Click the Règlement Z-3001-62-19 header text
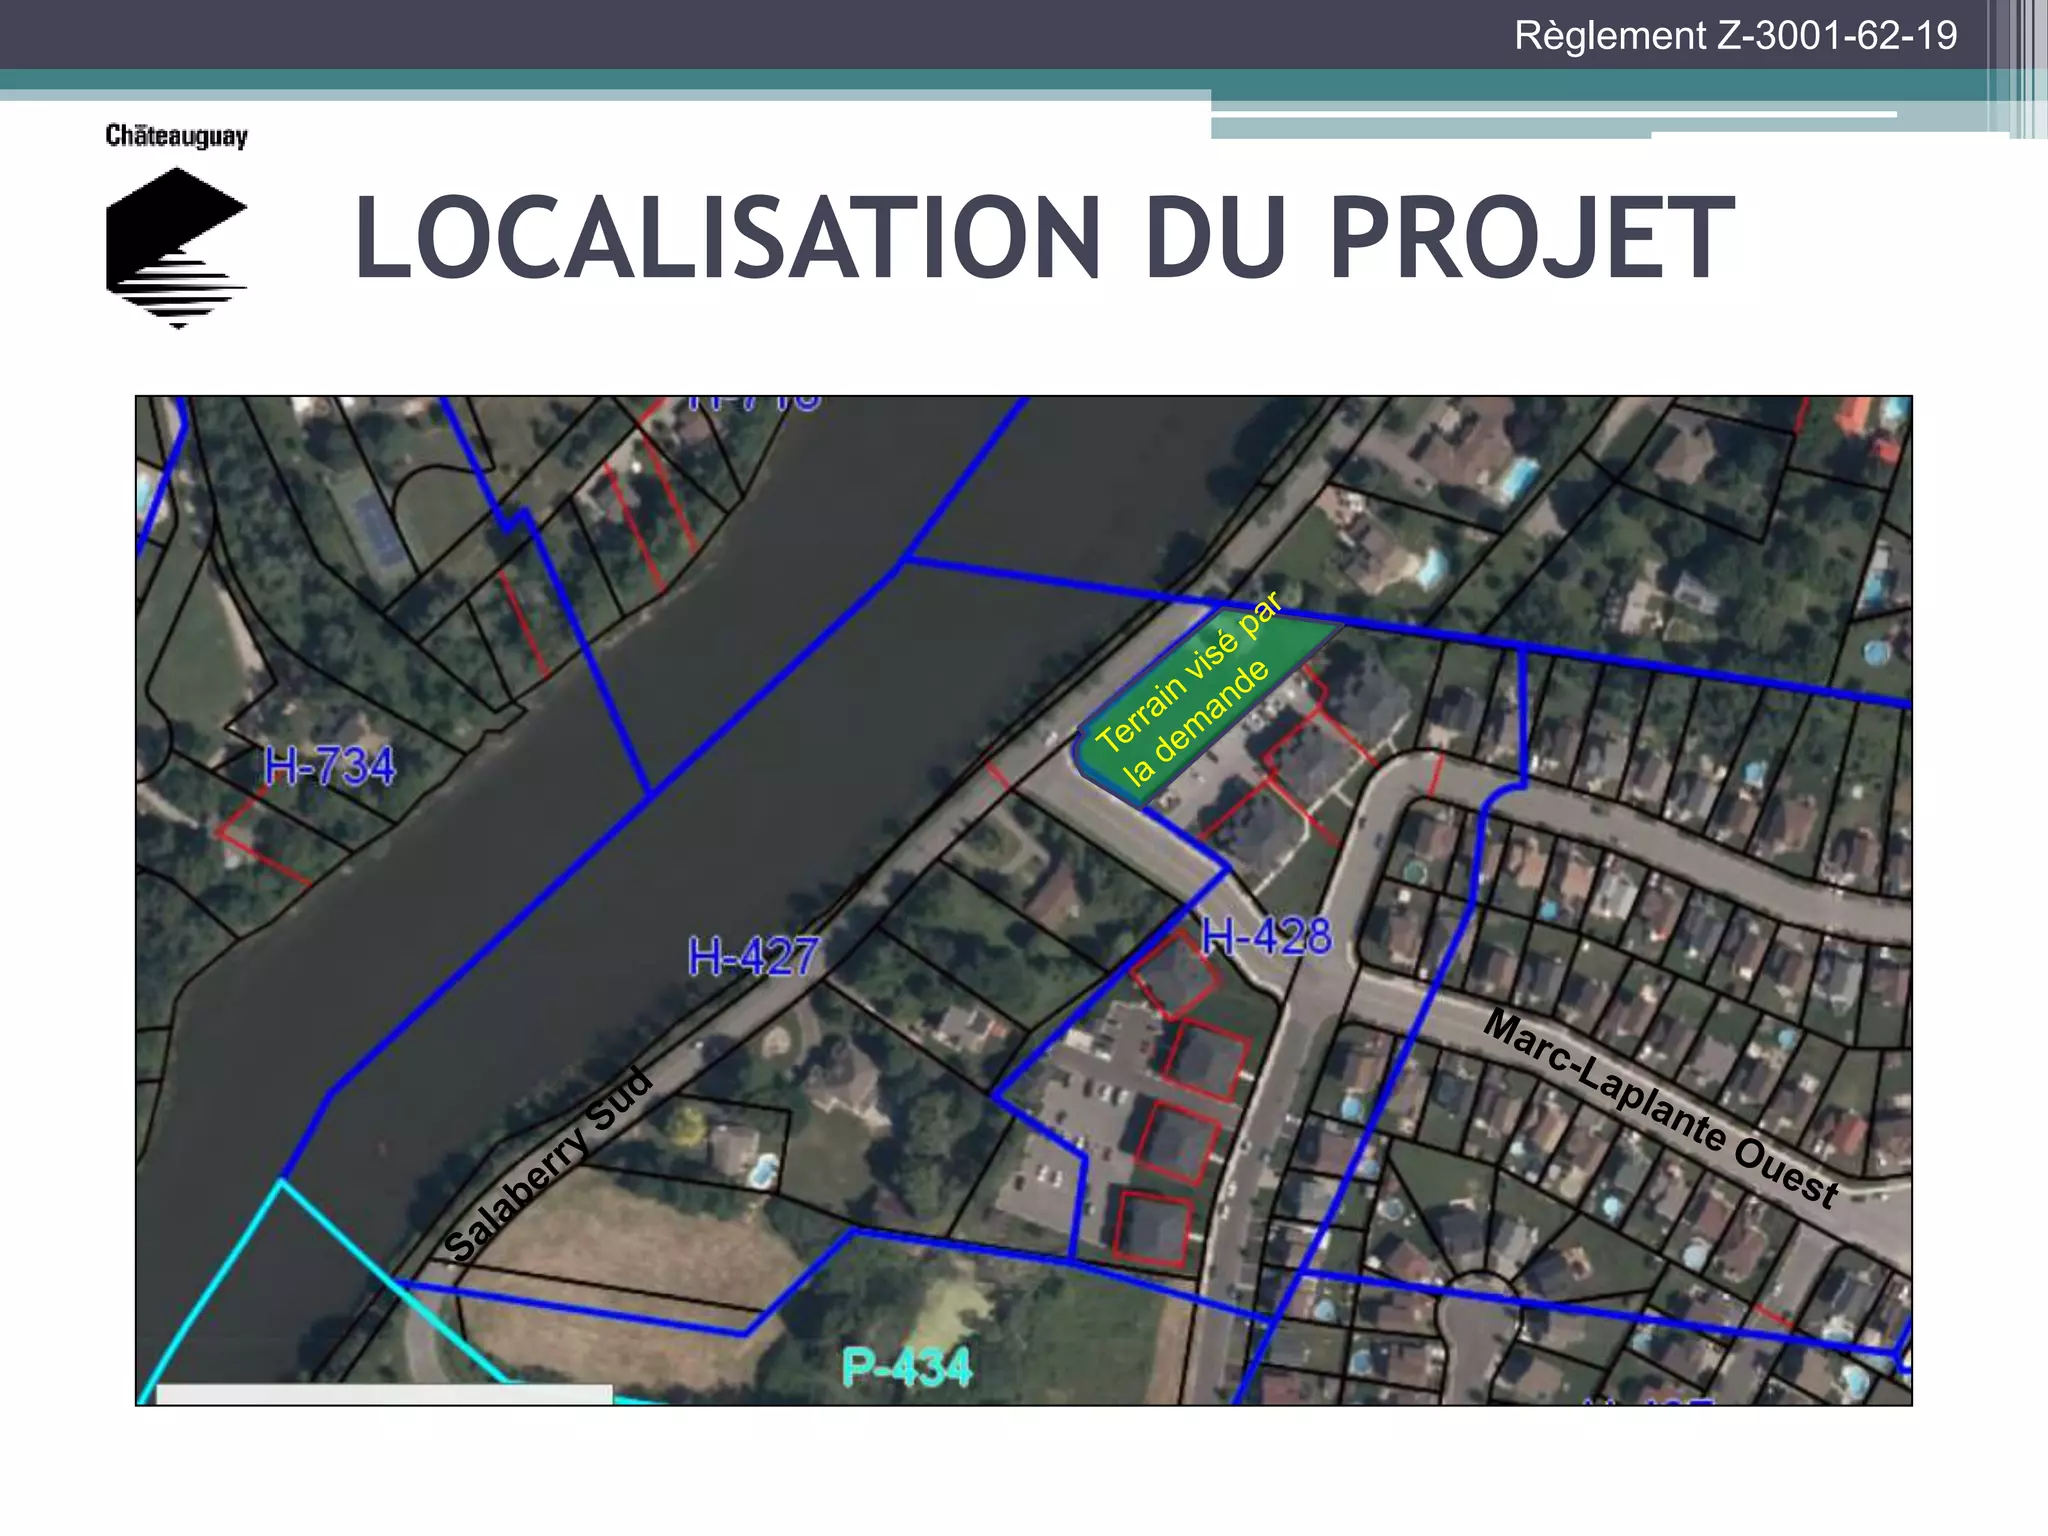The image size is (2048, 1536). click(x=1735, y=36)
